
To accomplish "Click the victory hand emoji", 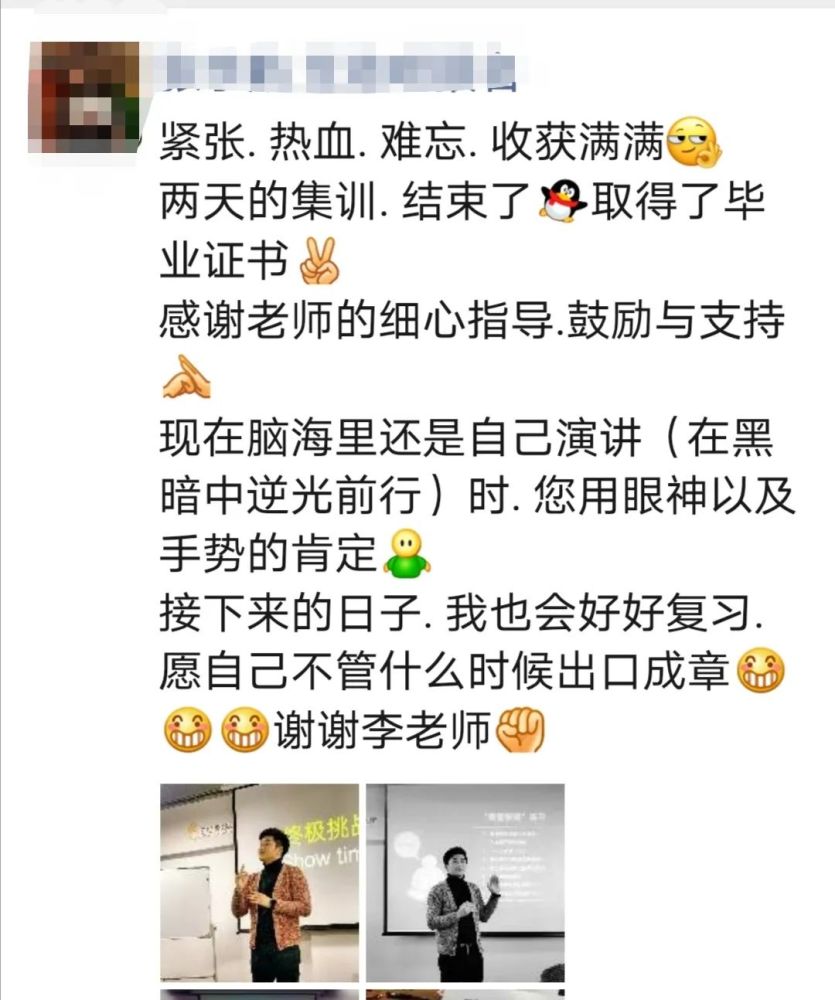I will click(x=320, y=261).
